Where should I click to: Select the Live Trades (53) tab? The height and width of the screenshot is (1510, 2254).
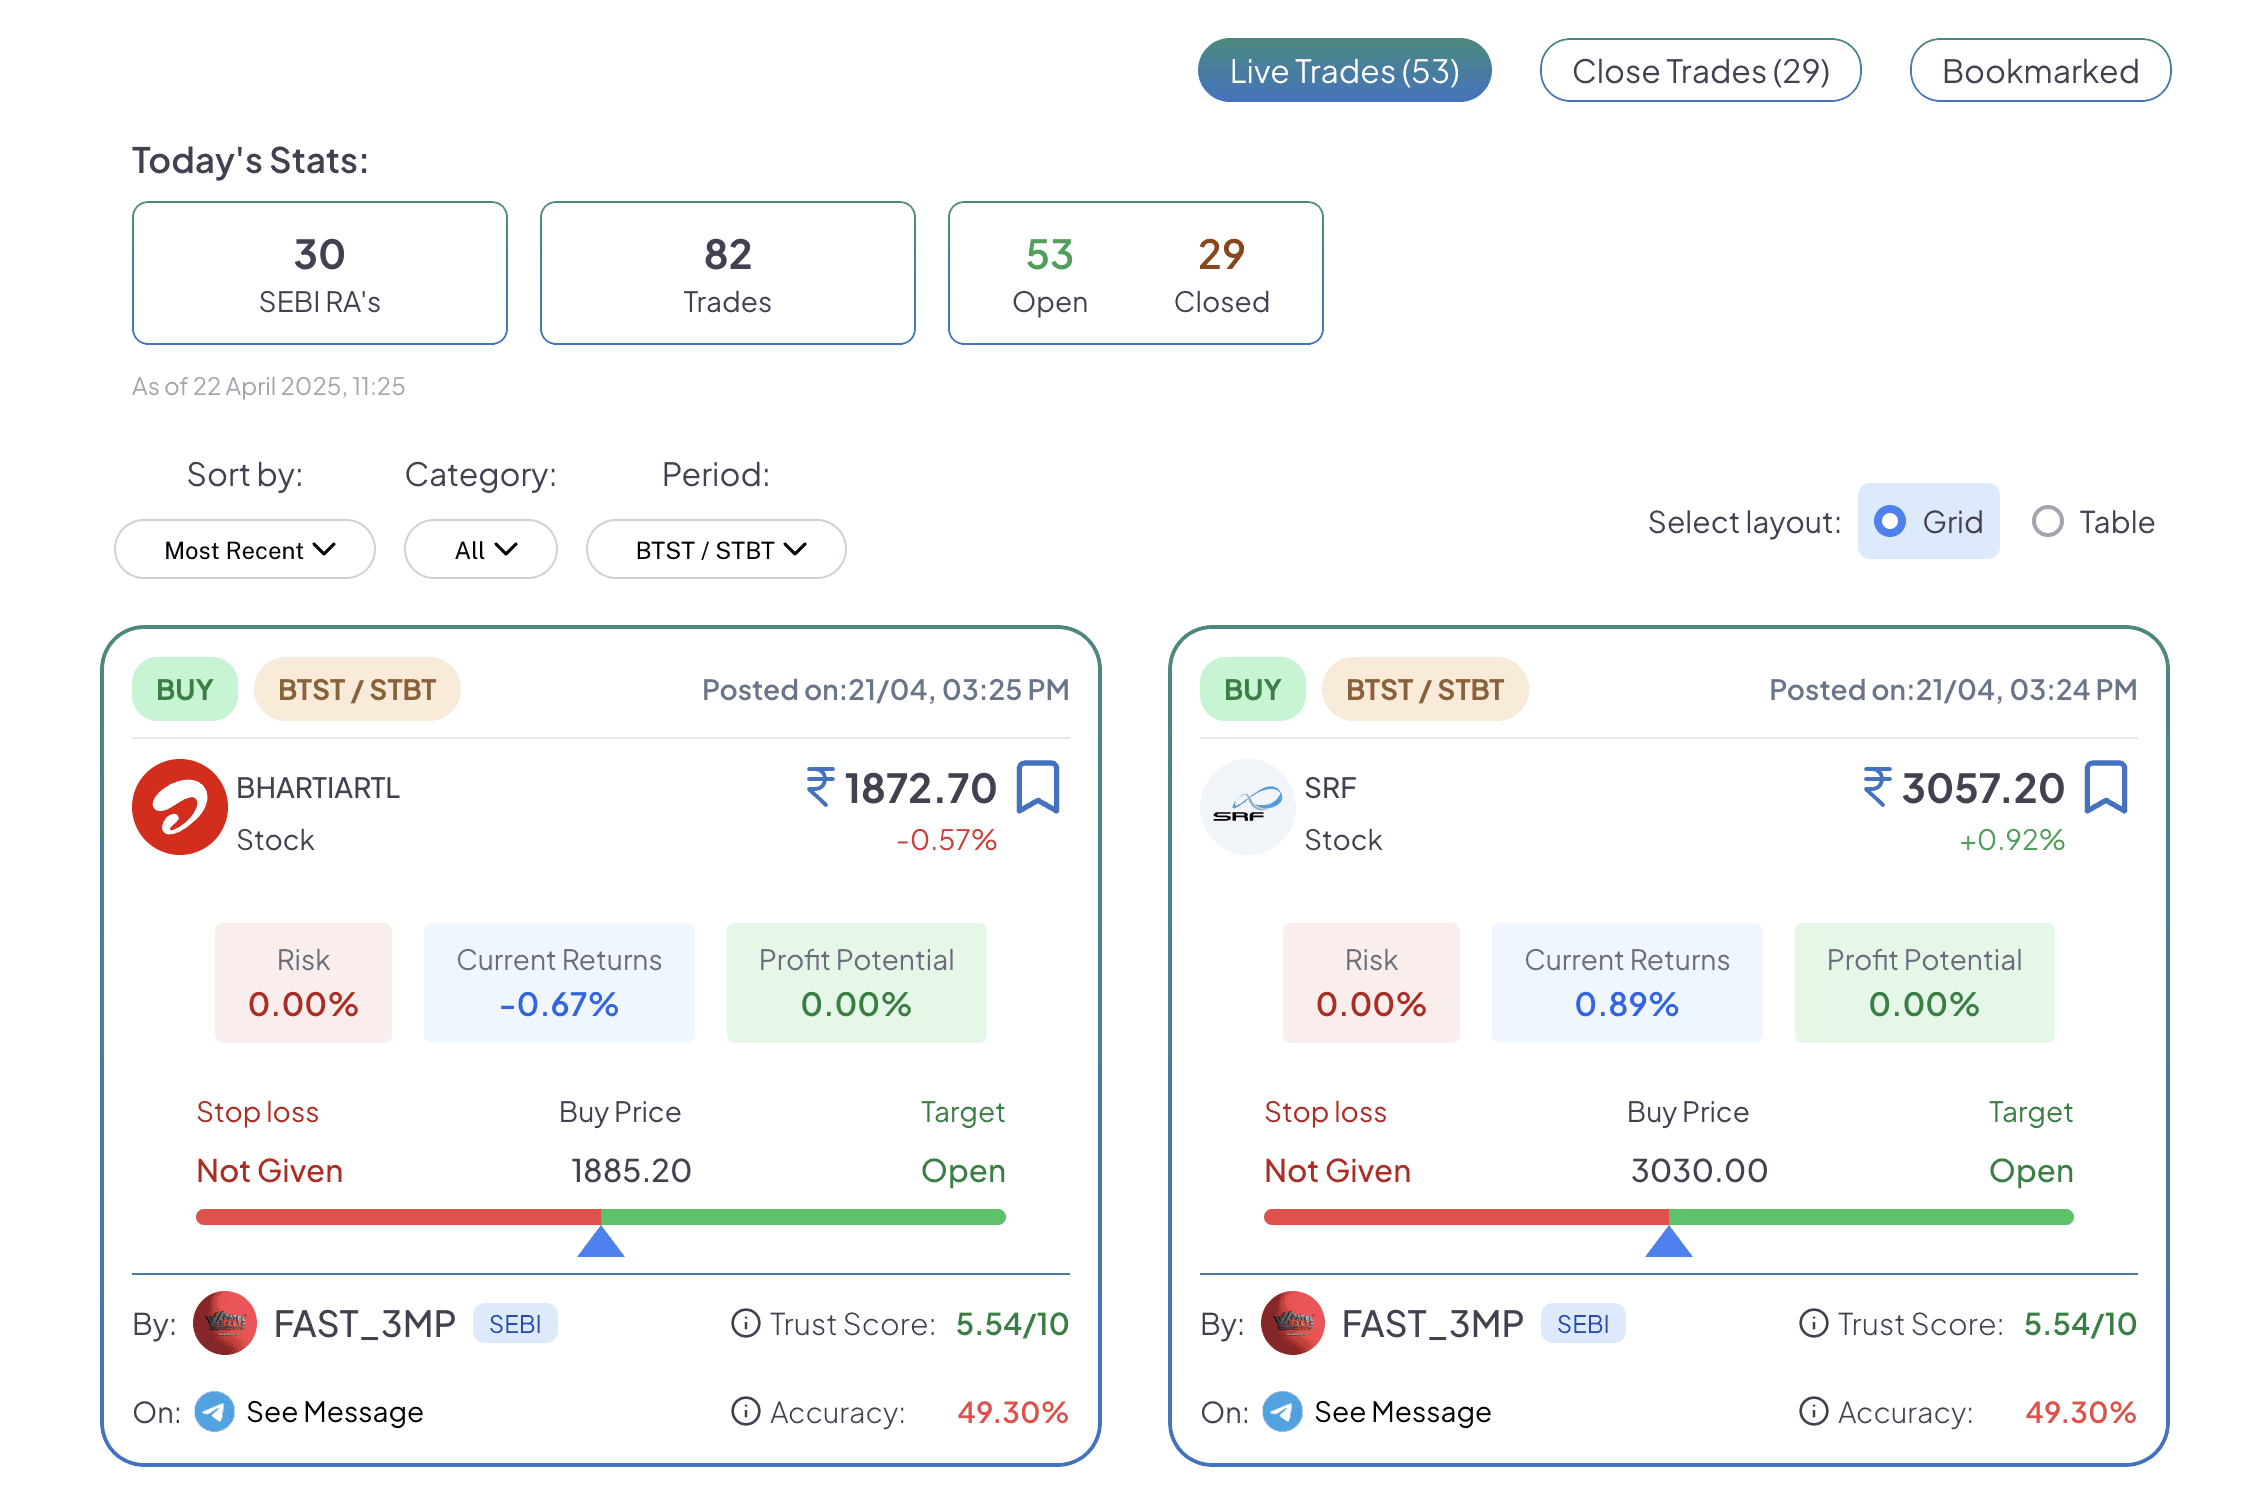[1345, 70]
